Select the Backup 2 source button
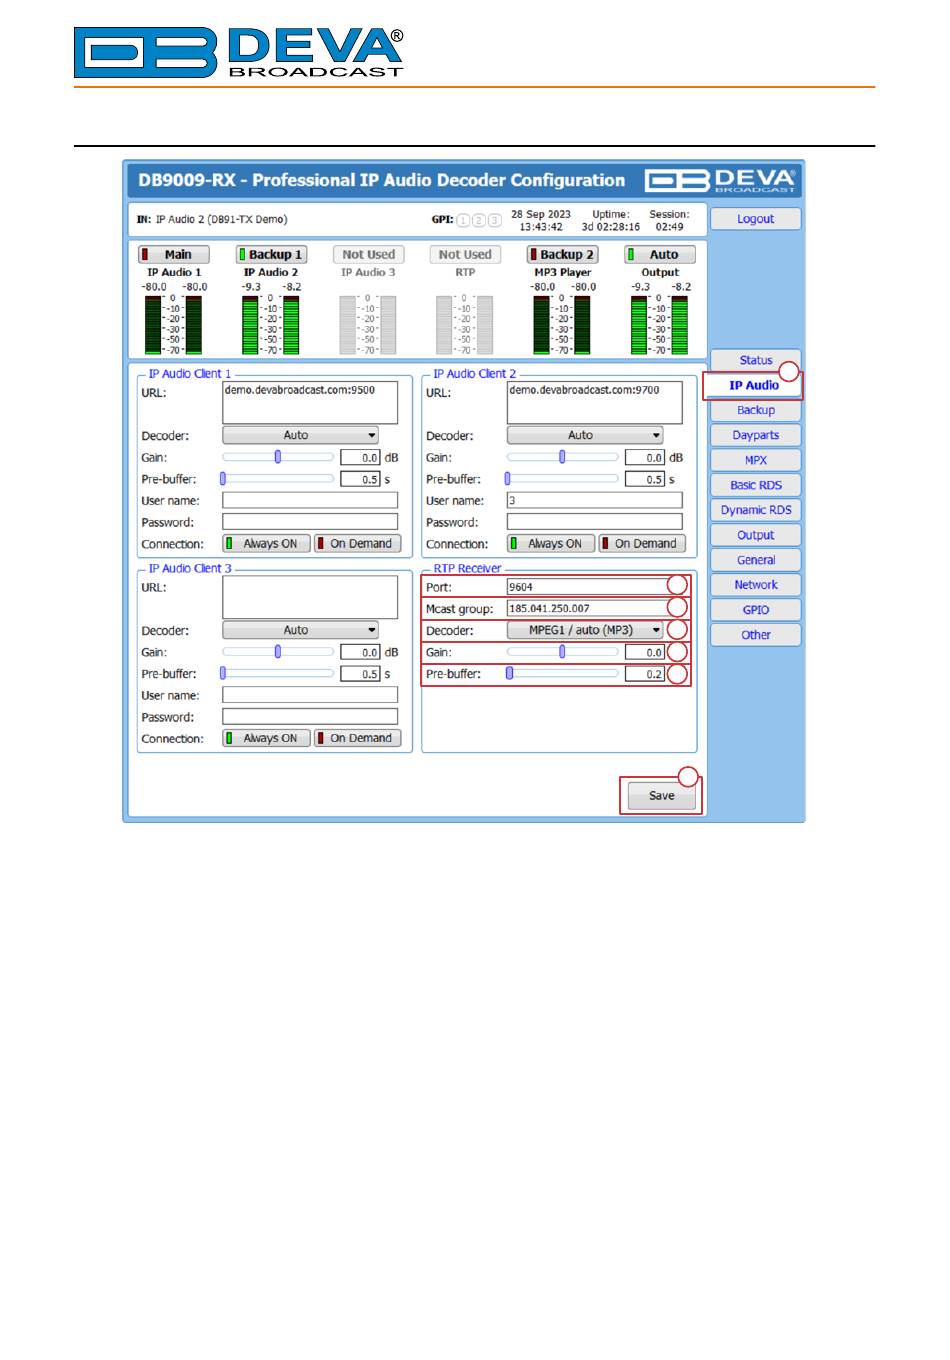950x1360 pixels. point(562,255)
